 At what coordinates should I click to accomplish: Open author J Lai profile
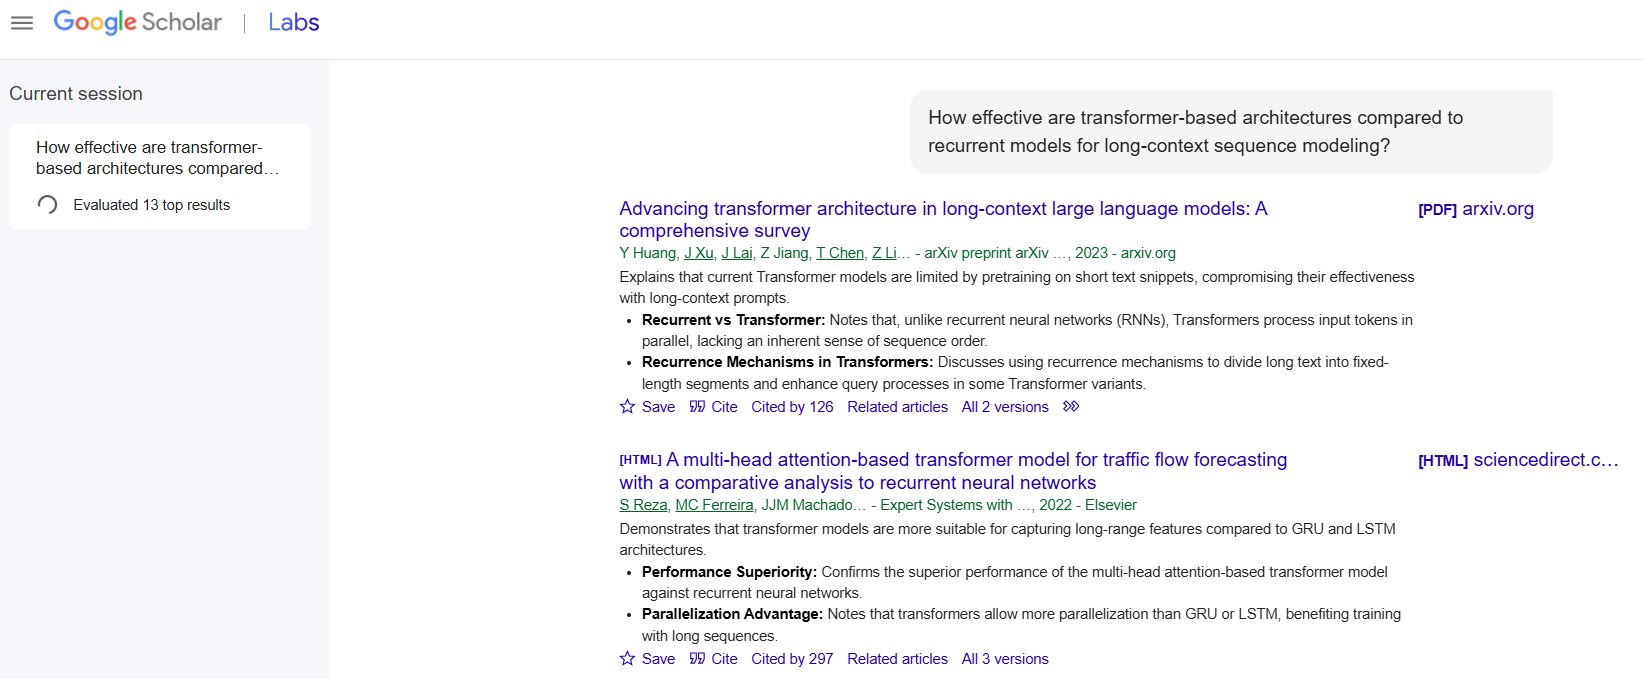(737, 253)
